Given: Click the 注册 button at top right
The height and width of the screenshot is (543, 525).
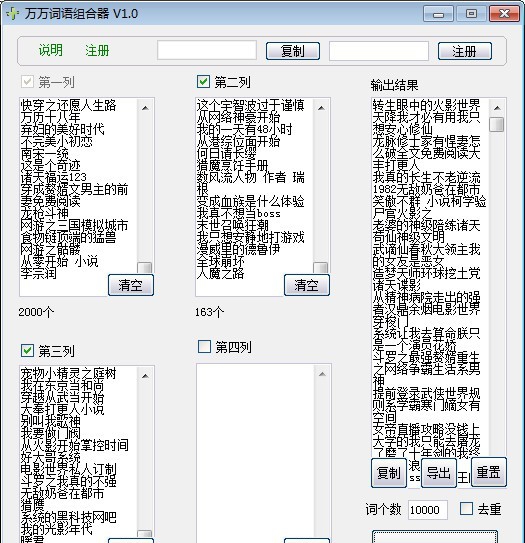Looking at the screenshot, I should [464, 51].
